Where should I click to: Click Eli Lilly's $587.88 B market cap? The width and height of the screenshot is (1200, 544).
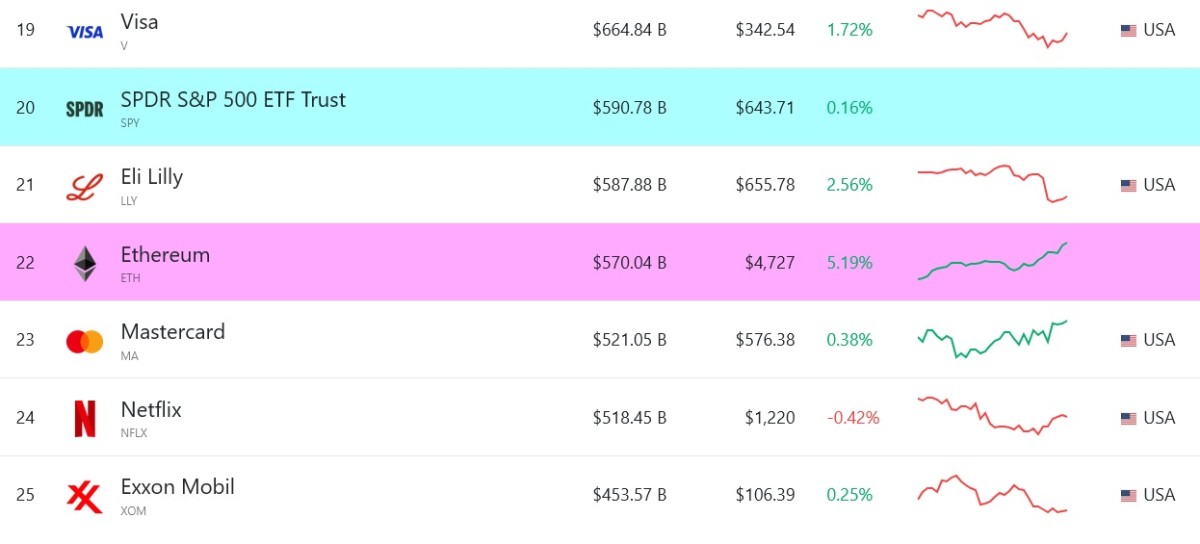click(629, 185)
